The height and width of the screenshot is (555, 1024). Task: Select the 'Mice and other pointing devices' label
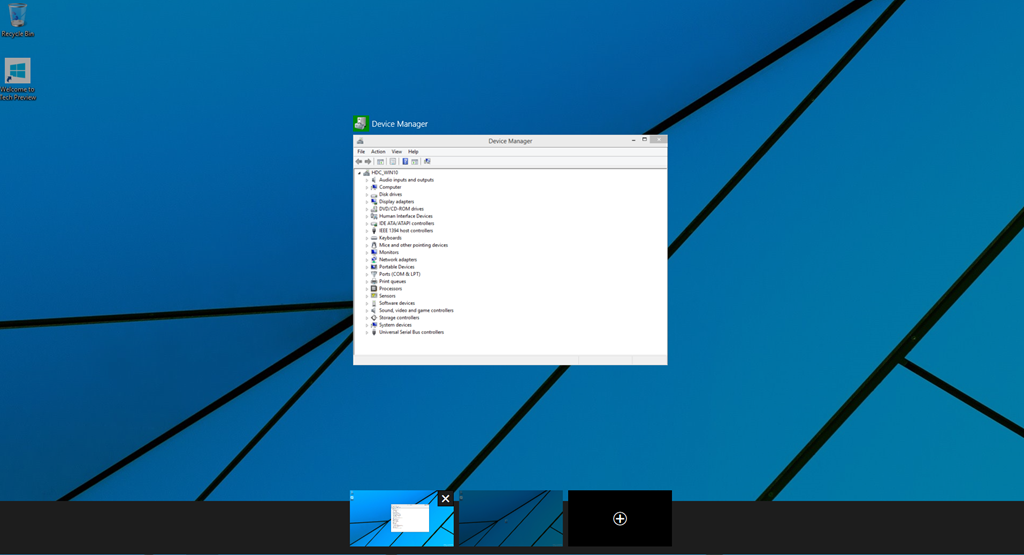pos(413,245)
